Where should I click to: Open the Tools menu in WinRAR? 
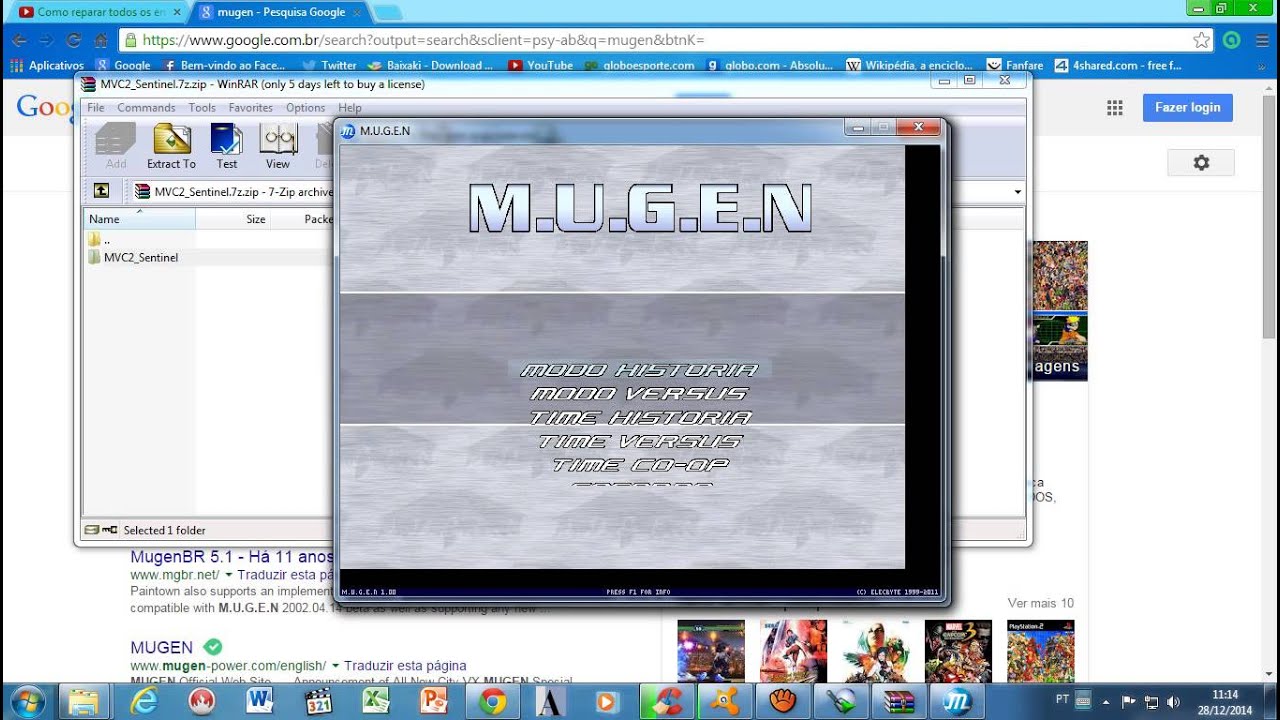(x=202, y=108)
